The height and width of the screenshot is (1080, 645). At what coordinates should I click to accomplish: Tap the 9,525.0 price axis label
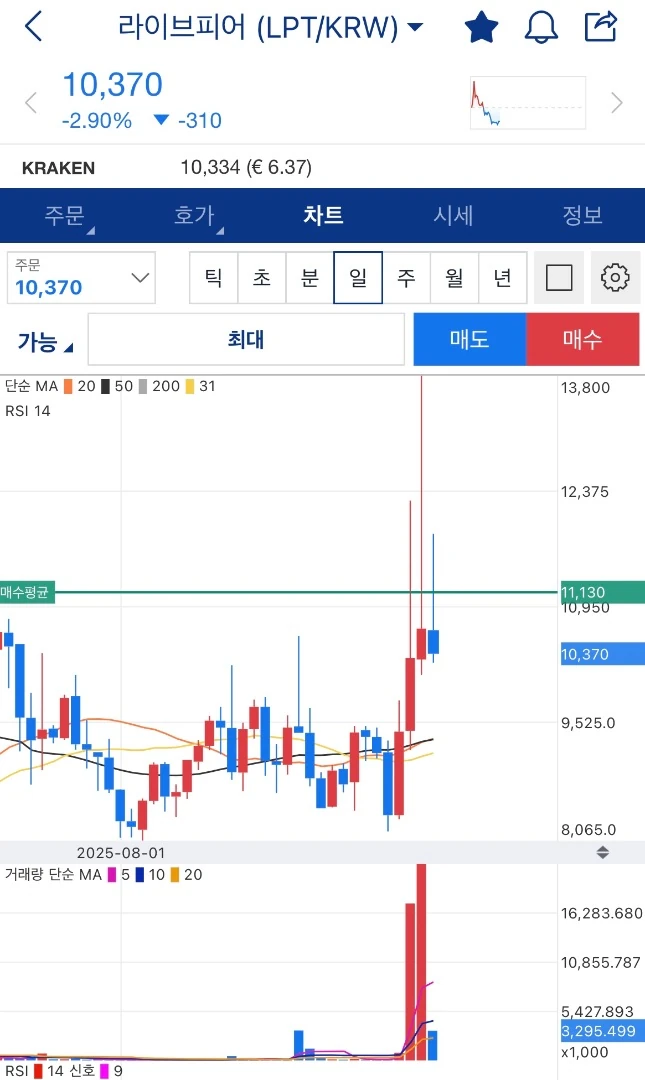pos(588,723)
